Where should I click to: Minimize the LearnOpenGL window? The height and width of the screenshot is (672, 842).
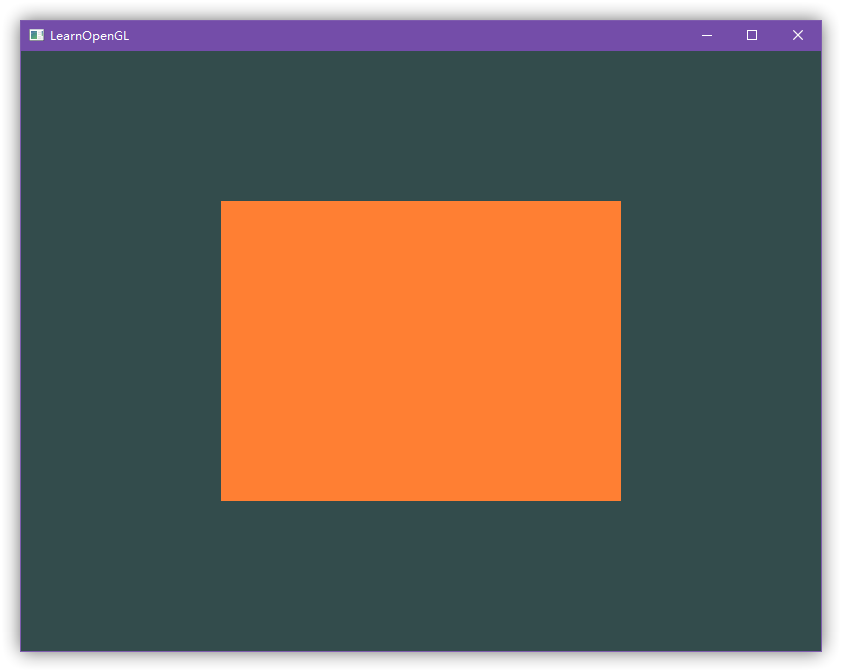(x=707, y=35)
